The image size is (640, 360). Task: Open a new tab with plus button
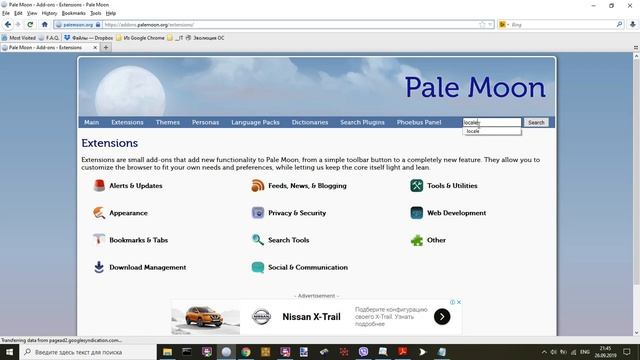(x=106, y=47)
